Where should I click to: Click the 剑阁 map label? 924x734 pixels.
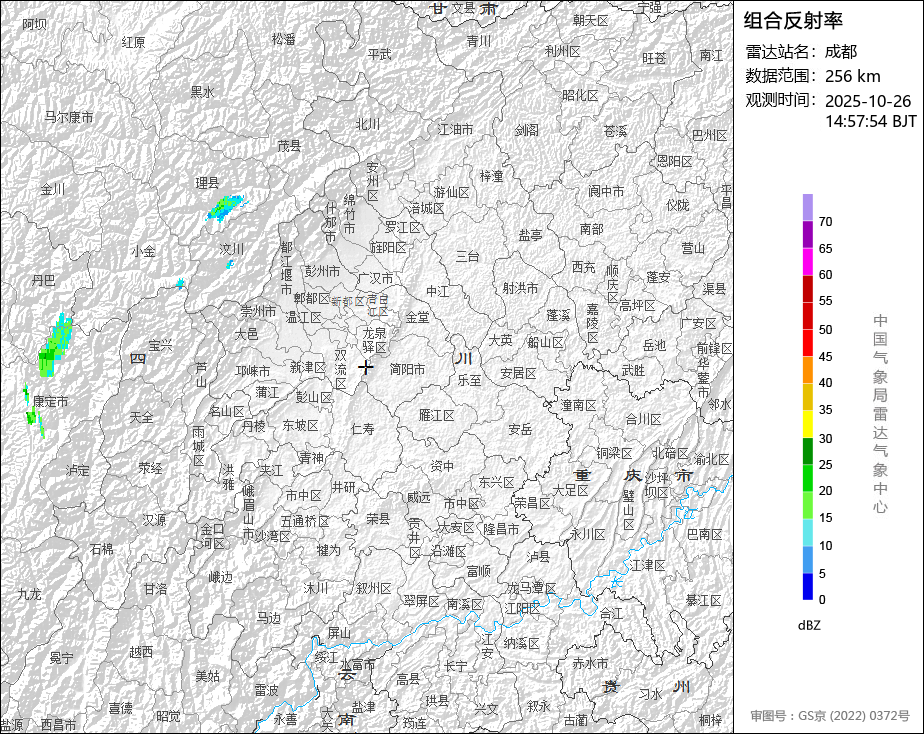[x=527, y=130]
